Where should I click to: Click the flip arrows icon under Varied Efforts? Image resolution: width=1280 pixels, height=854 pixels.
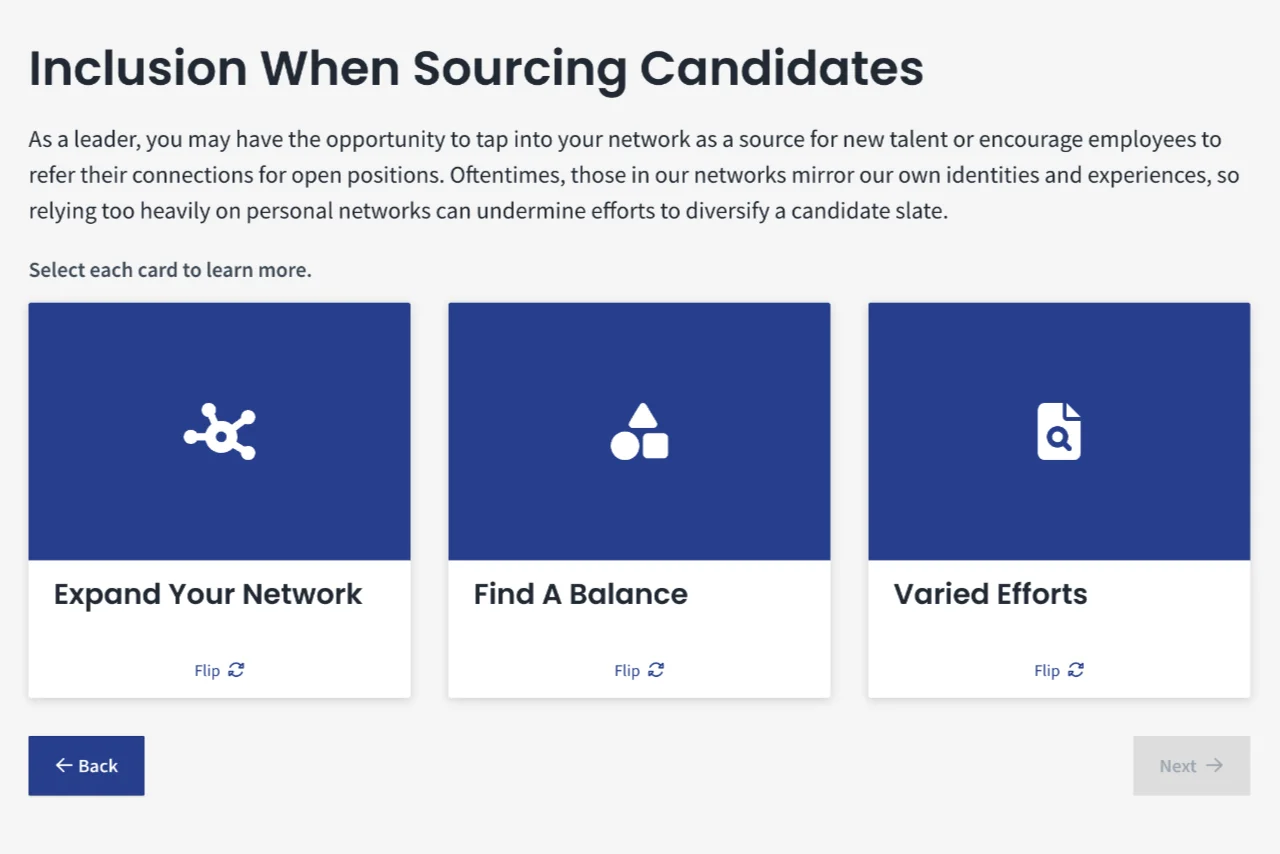[x=1076, y=670]
